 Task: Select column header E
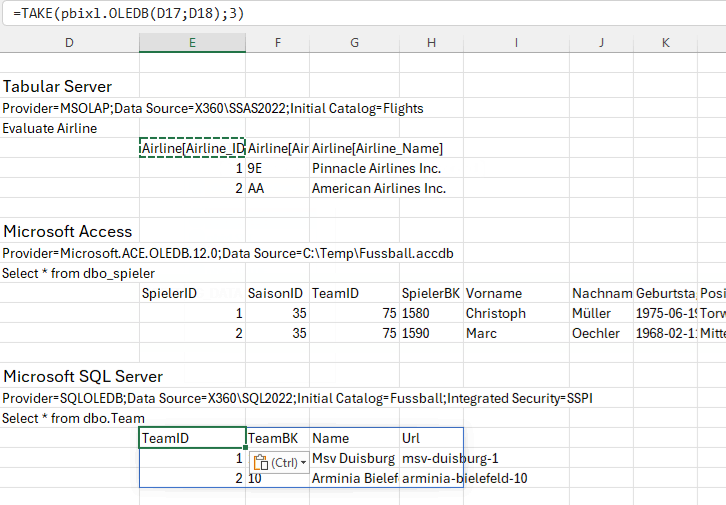point(192,42)
